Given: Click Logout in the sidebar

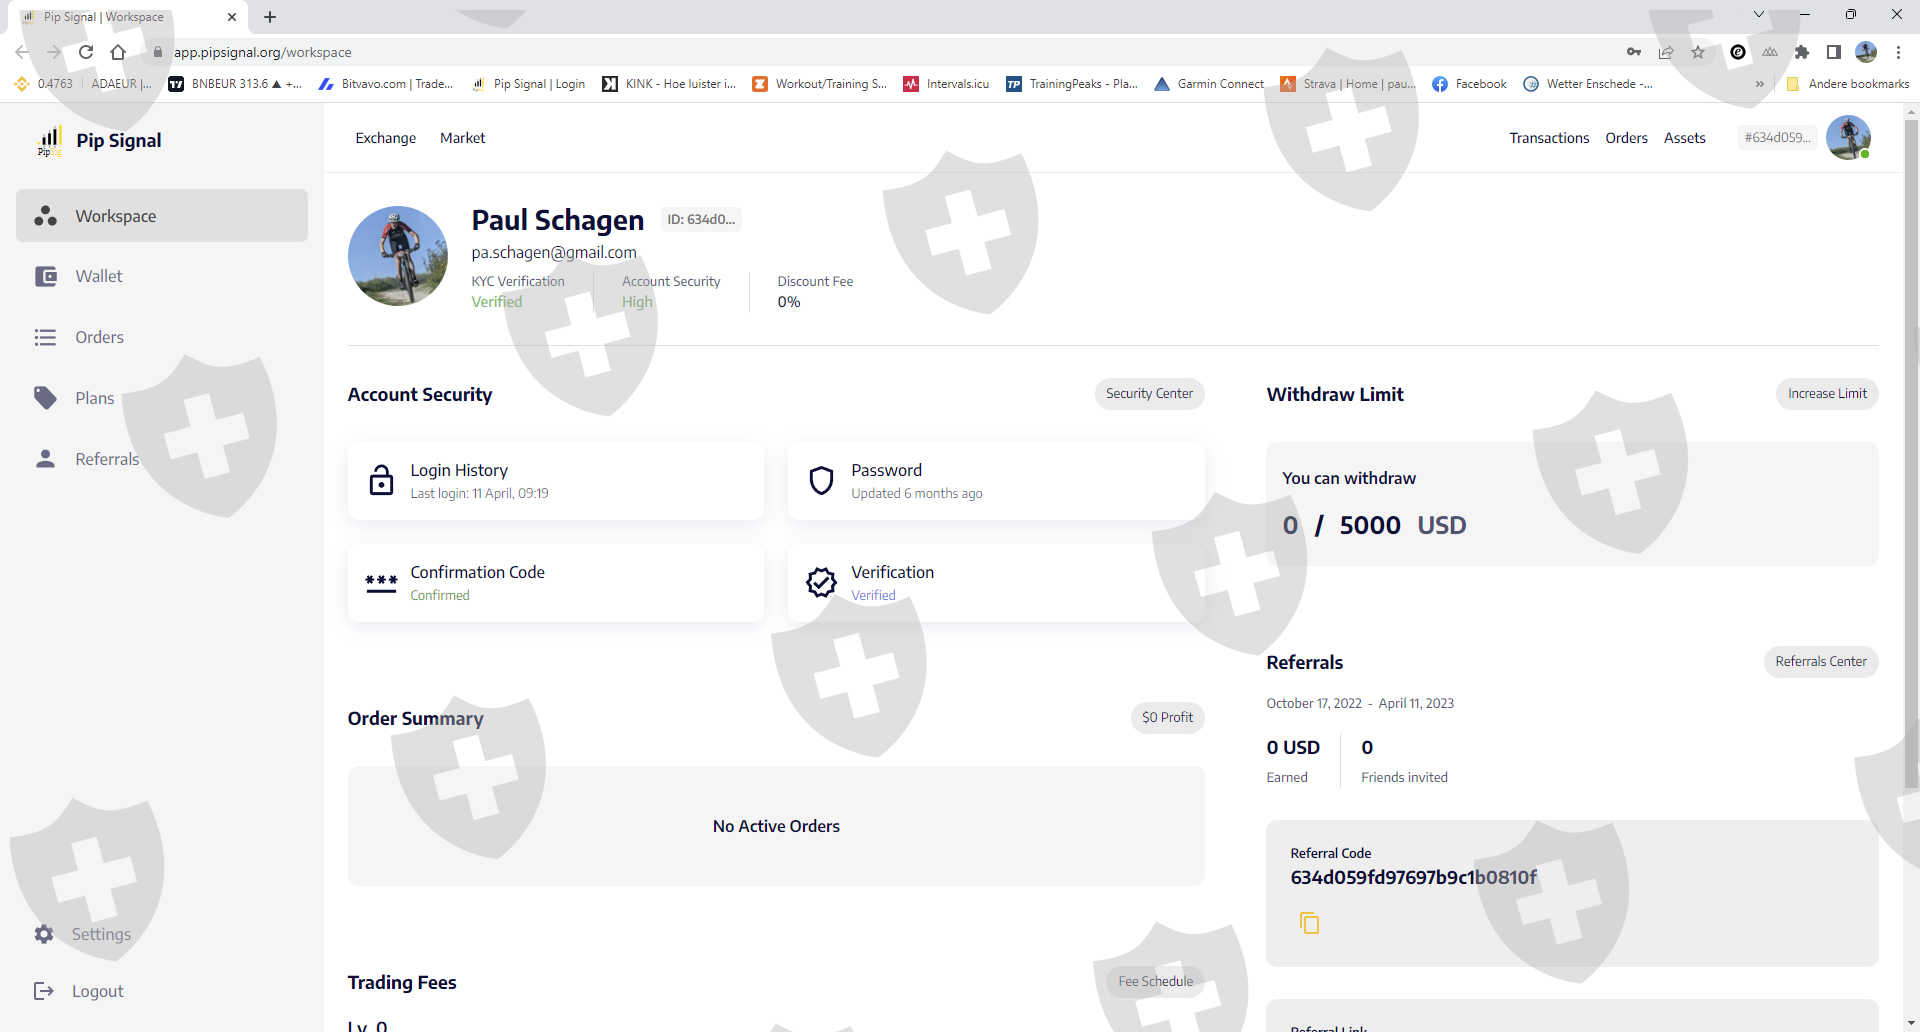Looking at the screenshot, I should [x=97, y=991].
